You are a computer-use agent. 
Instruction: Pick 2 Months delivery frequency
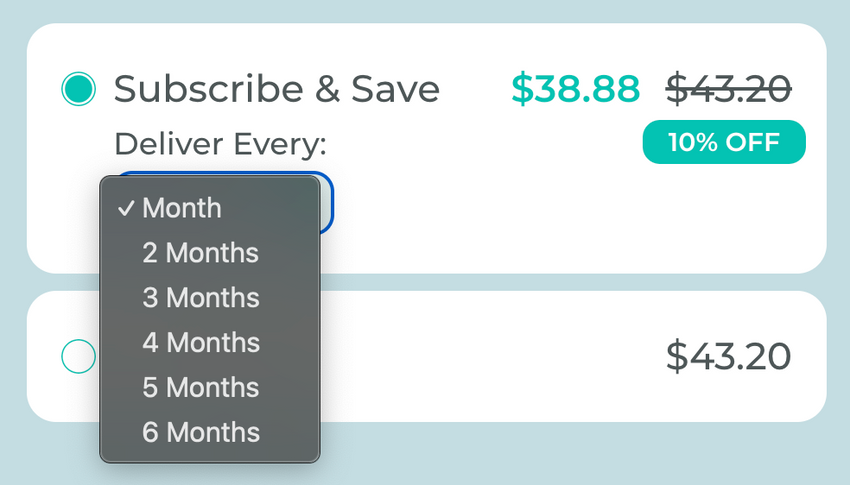[200, 253]
